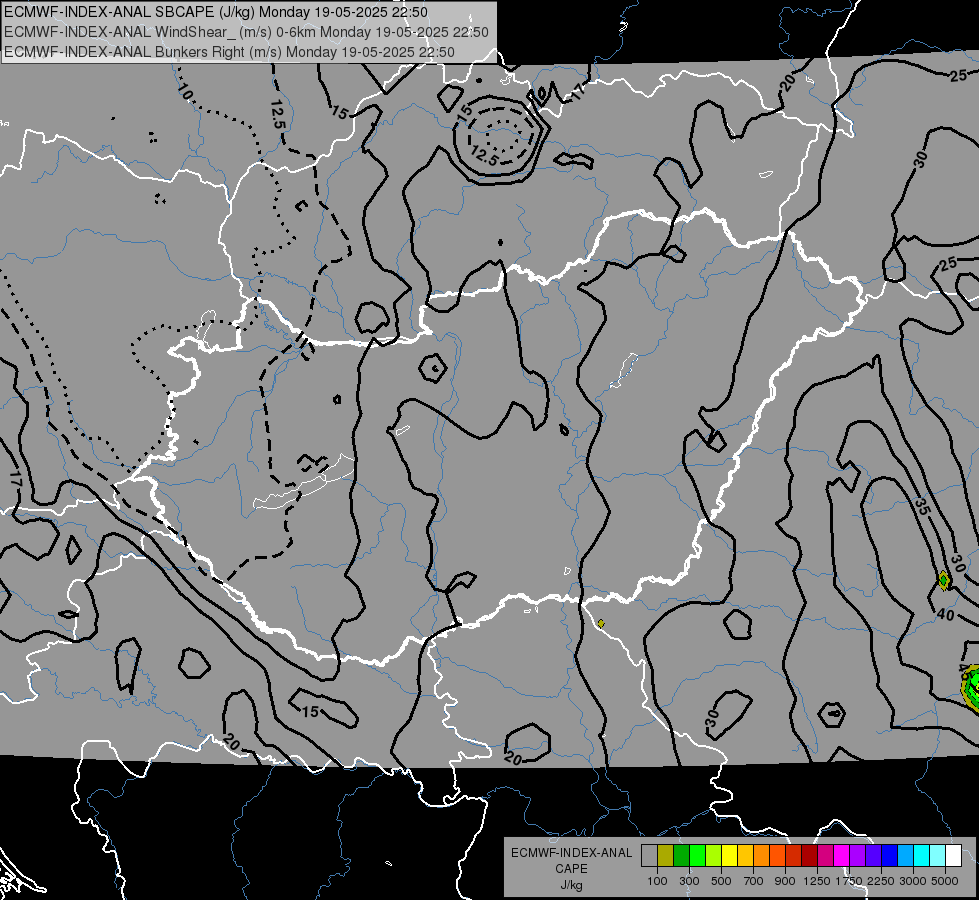This screenshot has width=979, height=900.
Task: Click the J/kg unit label in the legend
Action: coord(571,885)
